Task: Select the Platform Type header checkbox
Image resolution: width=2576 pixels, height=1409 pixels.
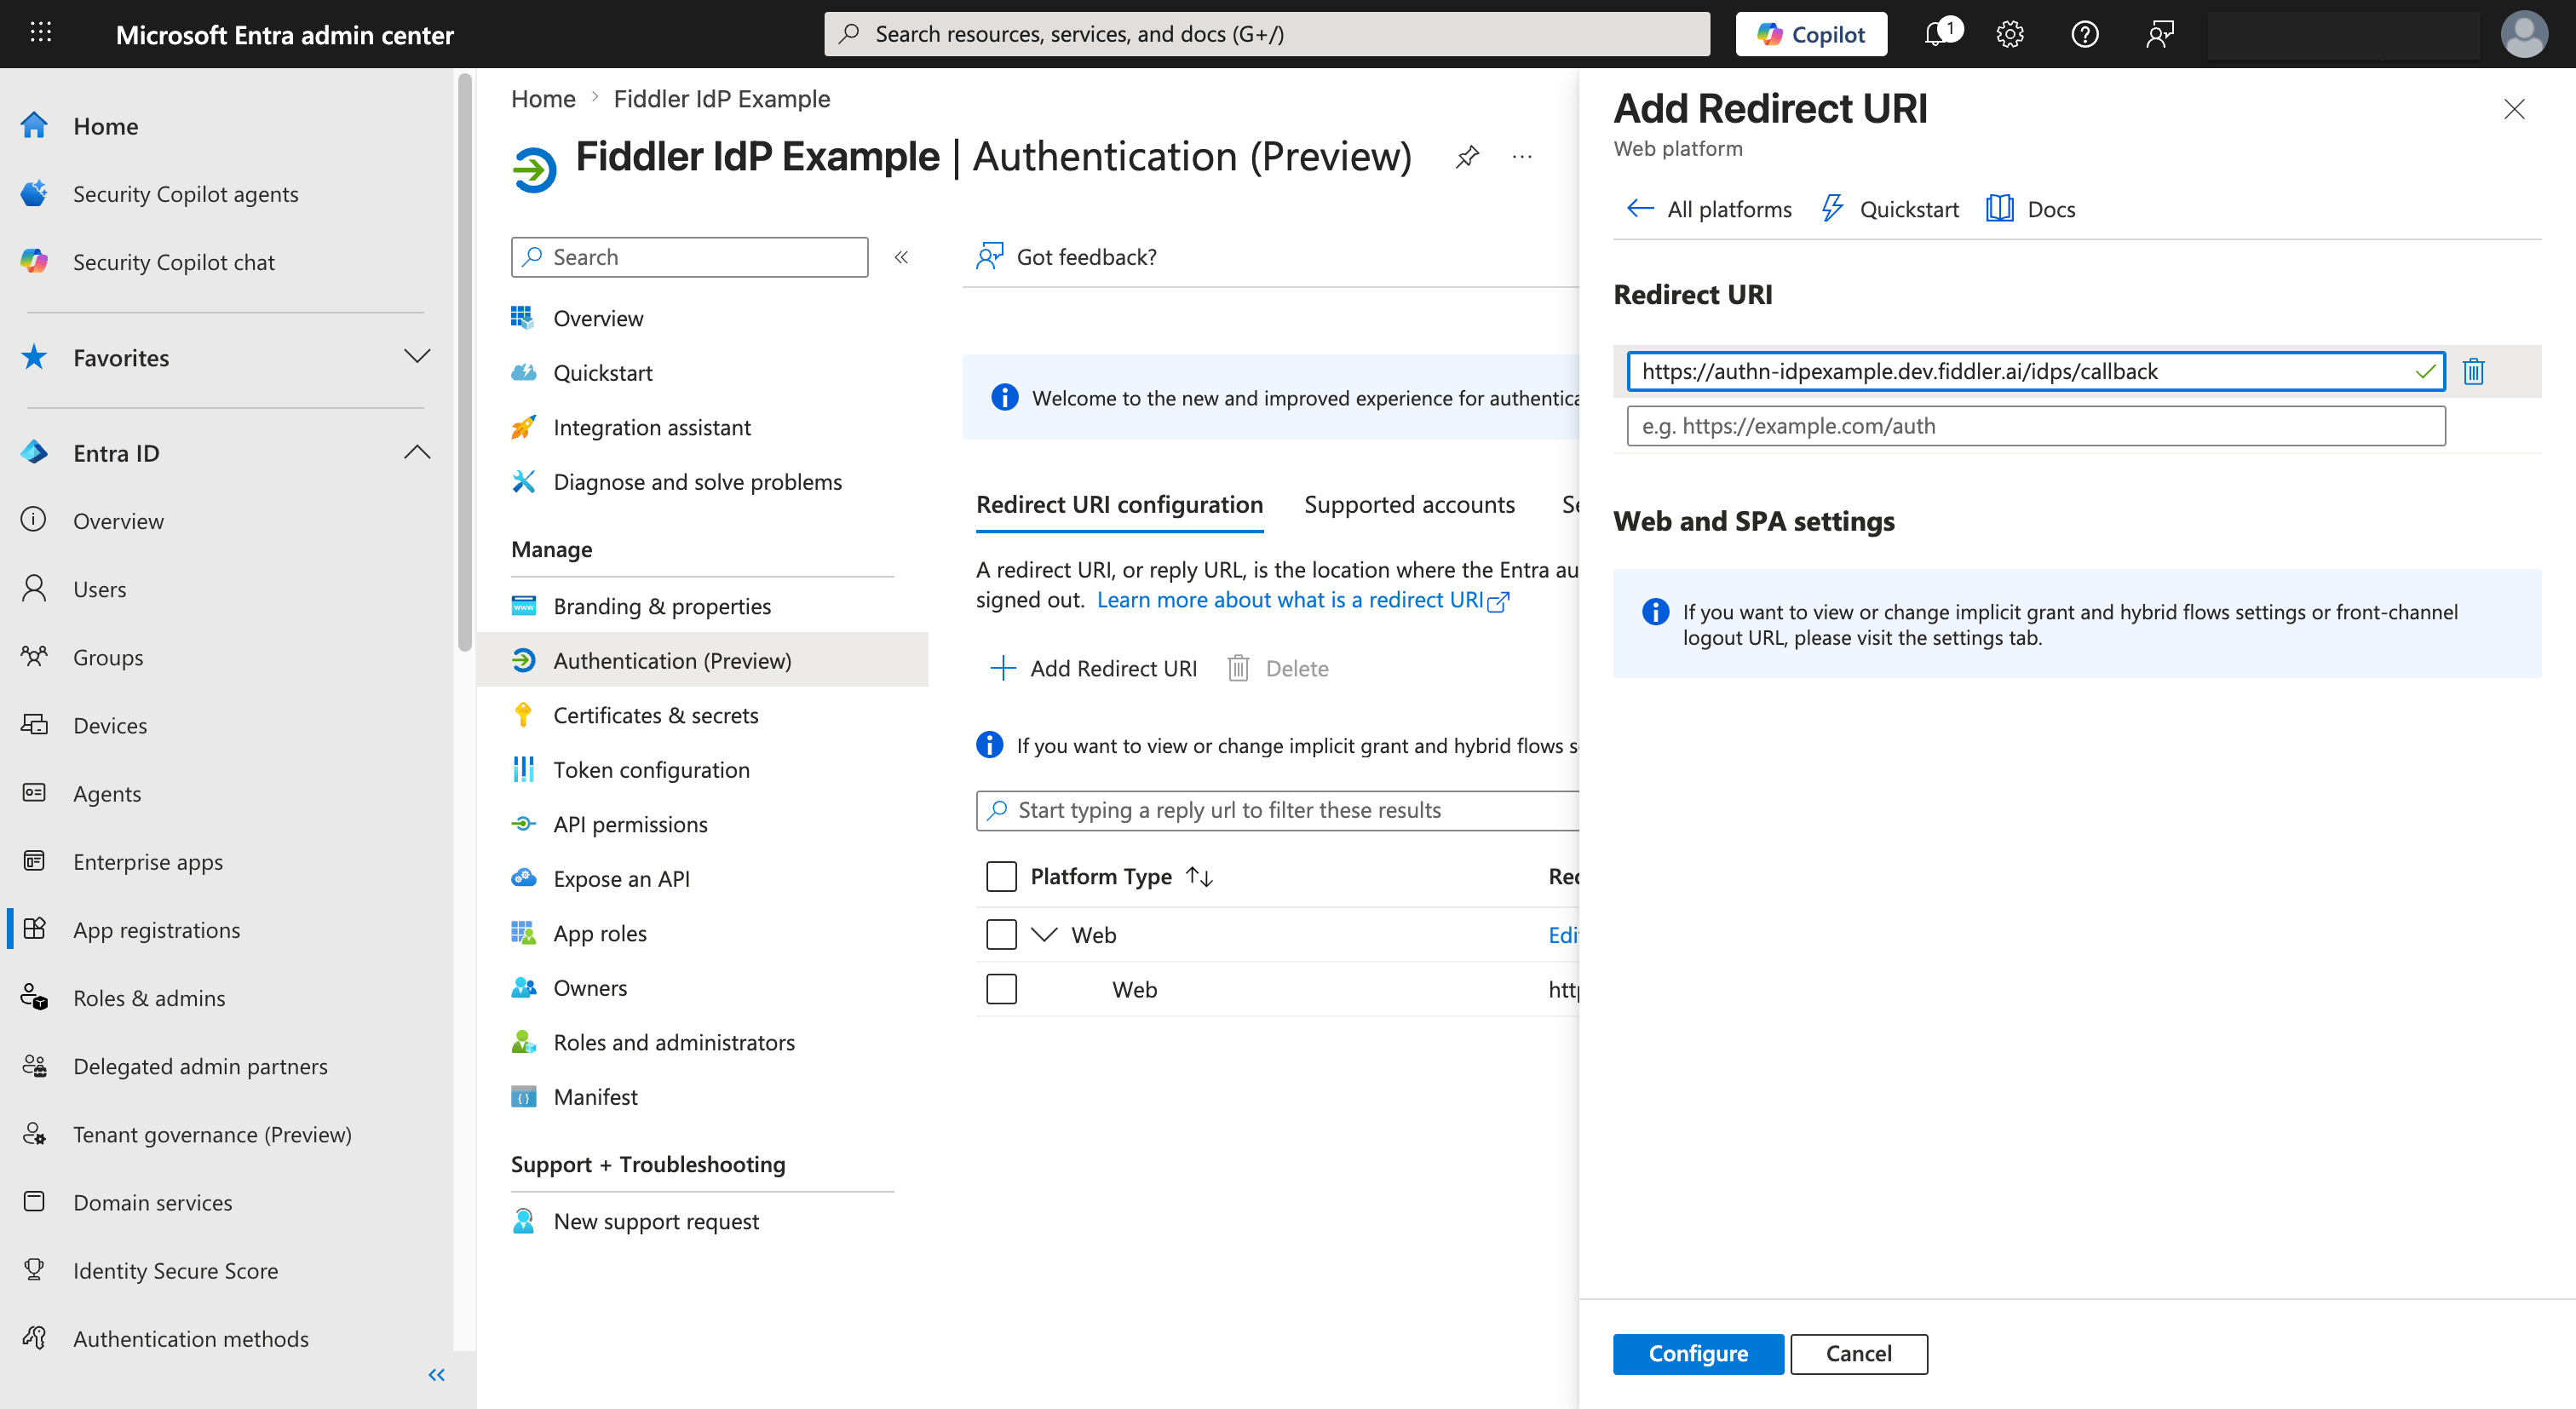Action: tap(1001, 876)
